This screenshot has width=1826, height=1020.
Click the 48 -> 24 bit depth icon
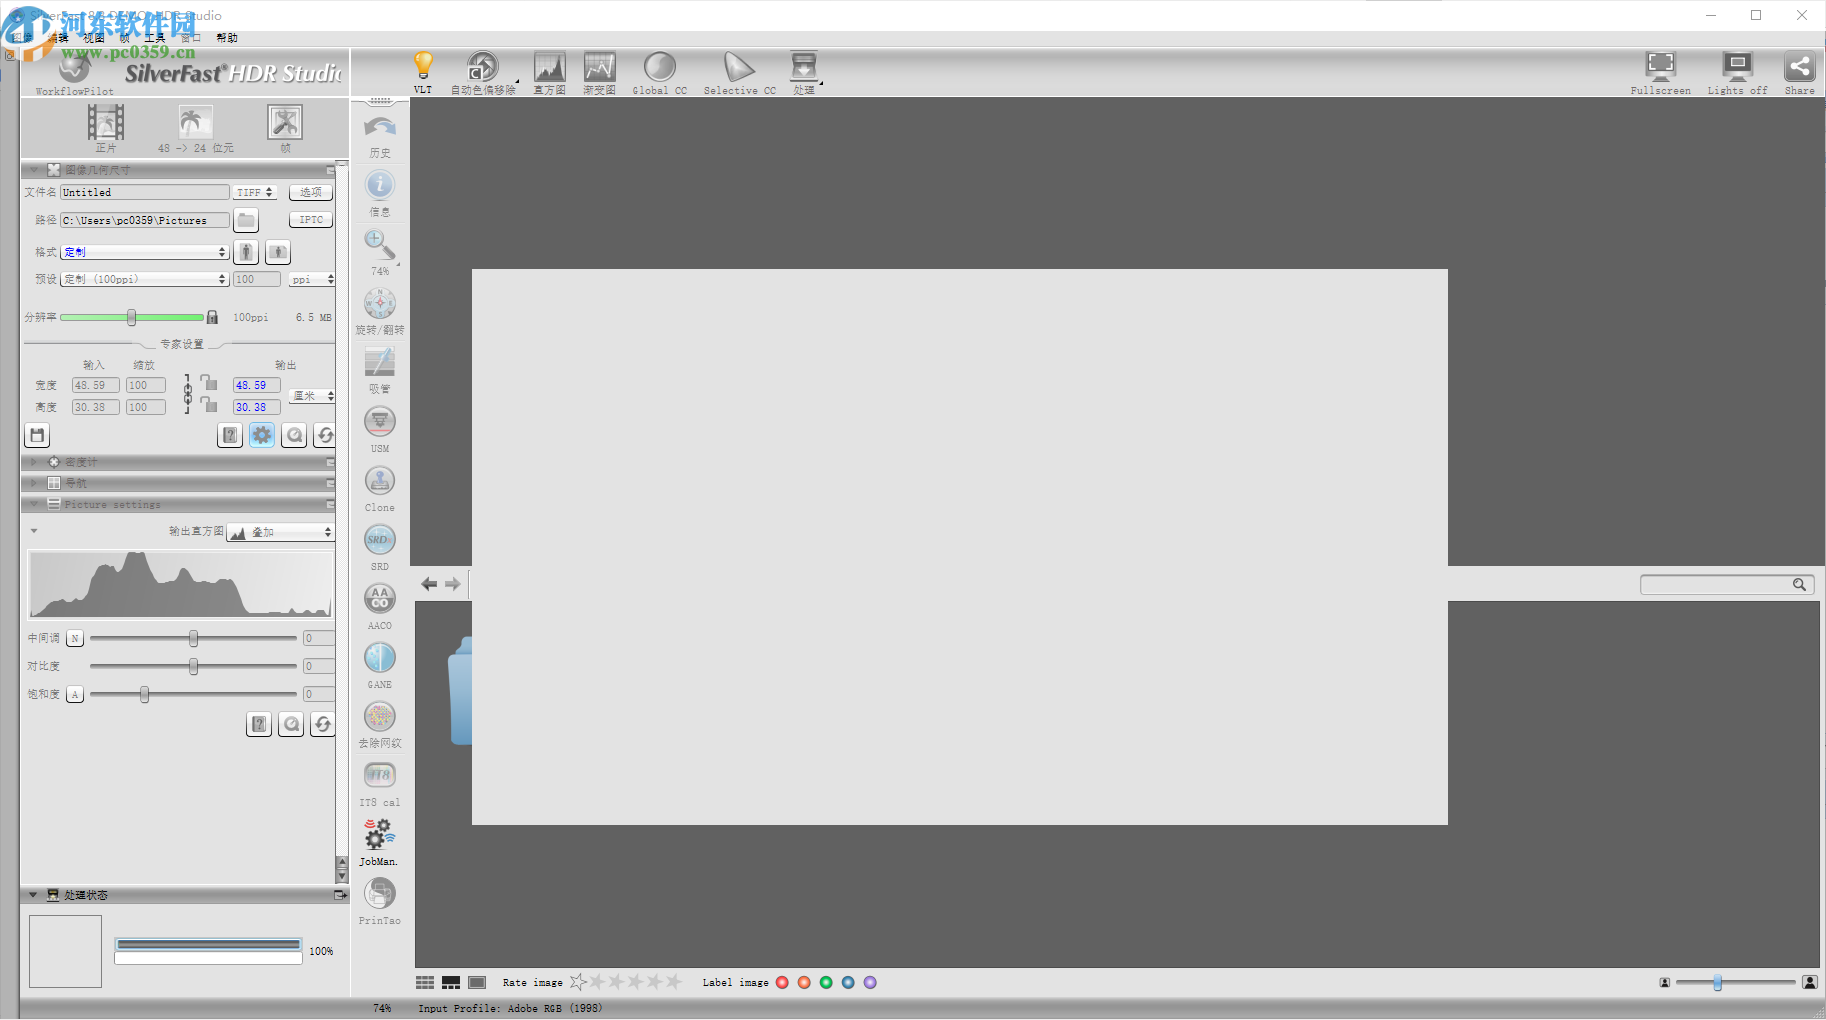pyautogui.click(x=195, y=129)
